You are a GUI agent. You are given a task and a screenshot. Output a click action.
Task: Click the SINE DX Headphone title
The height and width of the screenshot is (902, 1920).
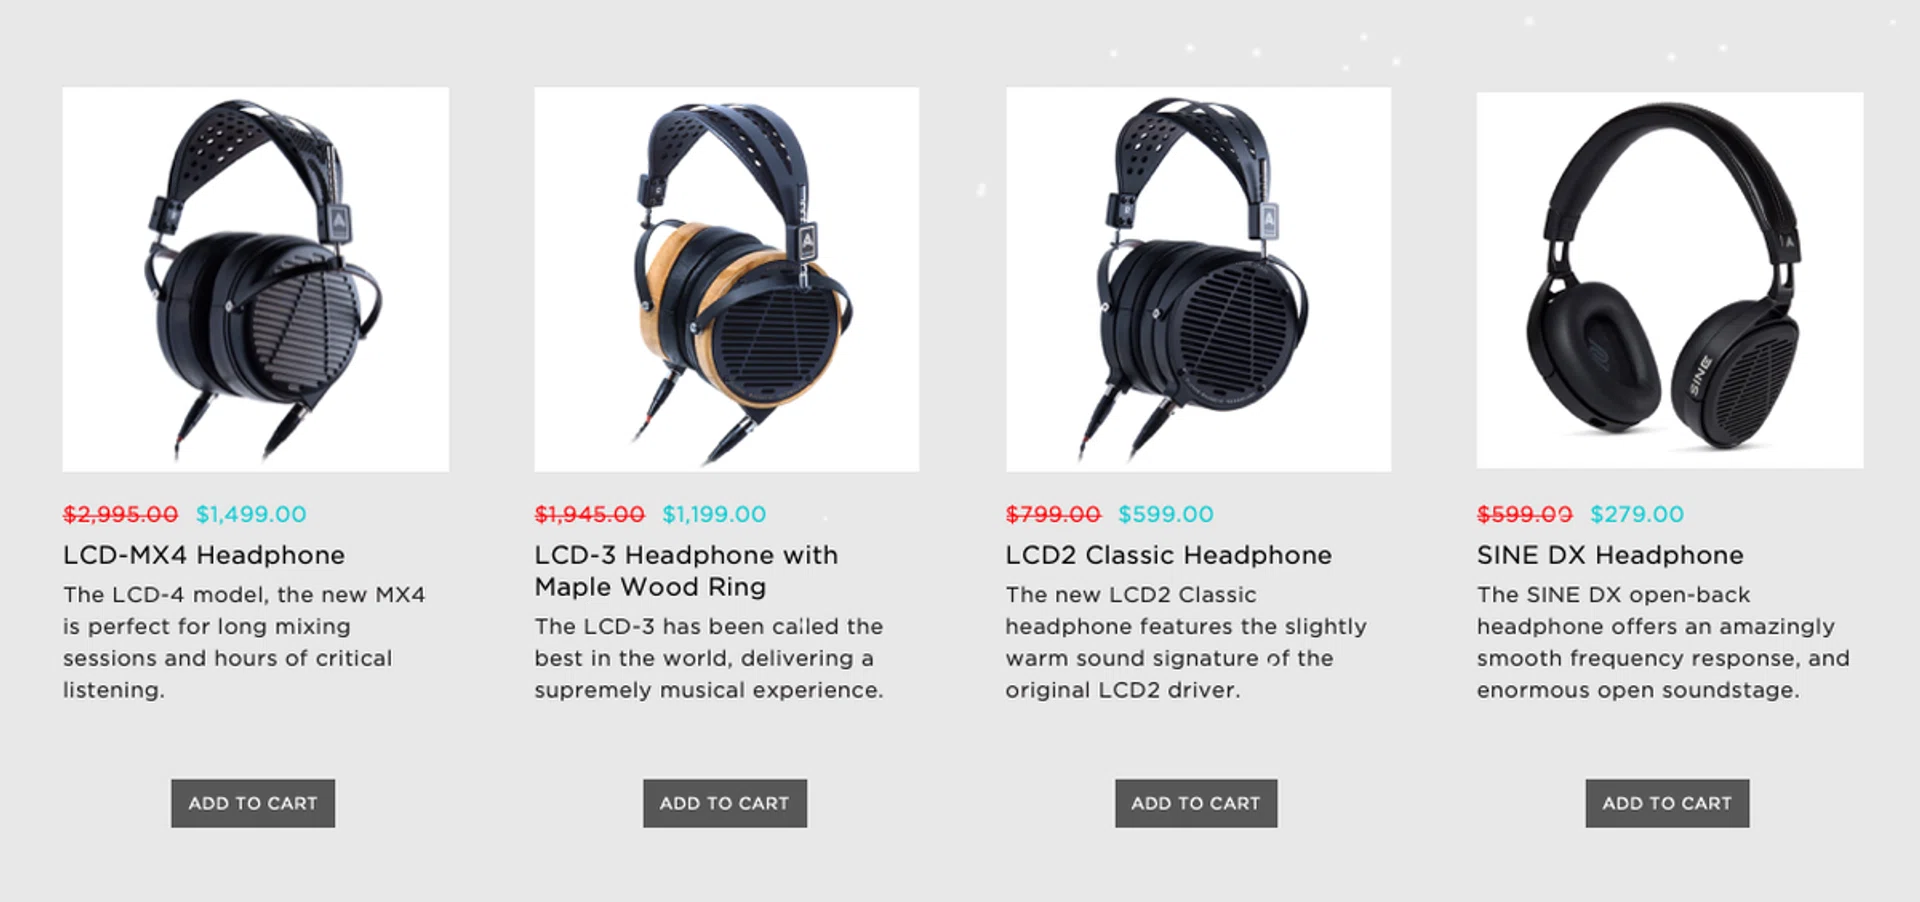click(1610, 555)
